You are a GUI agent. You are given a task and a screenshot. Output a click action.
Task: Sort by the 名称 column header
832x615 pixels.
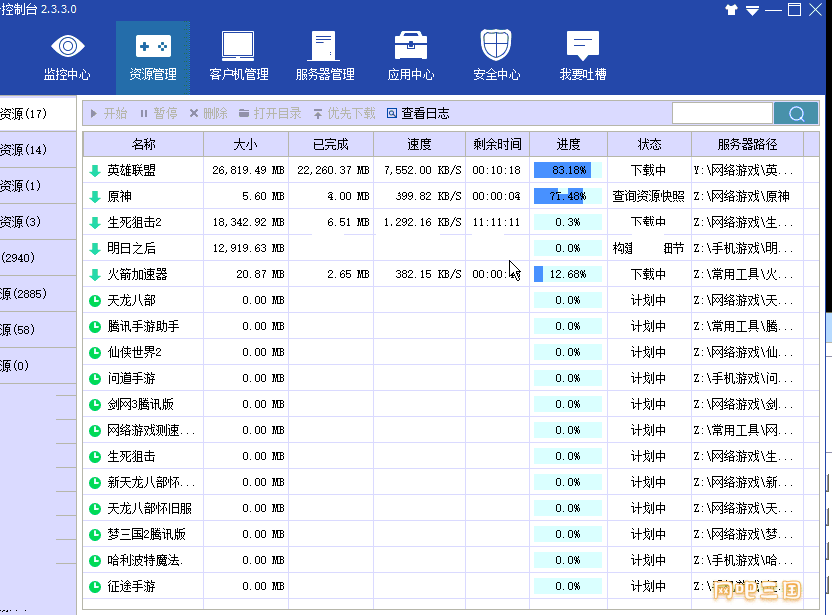pyautogui.click(x=143, y=144)
